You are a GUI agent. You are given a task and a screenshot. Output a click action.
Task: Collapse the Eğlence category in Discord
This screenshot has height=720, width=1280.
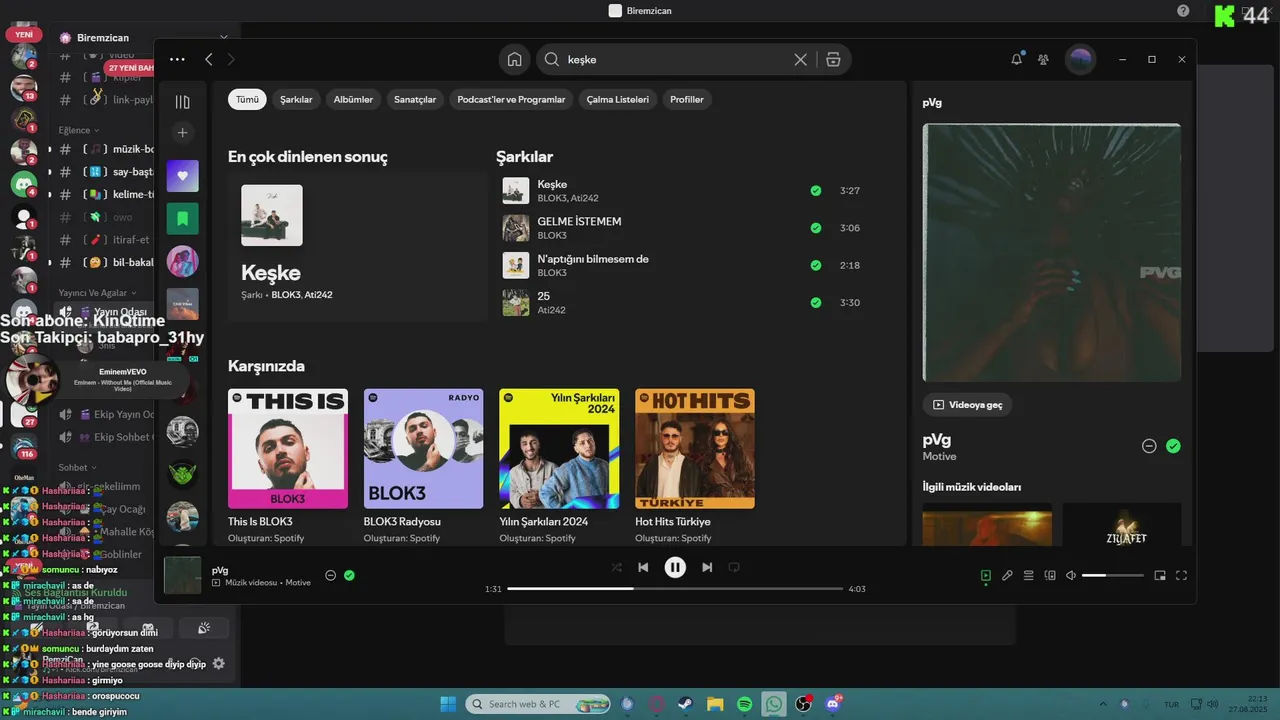(79, 130)
